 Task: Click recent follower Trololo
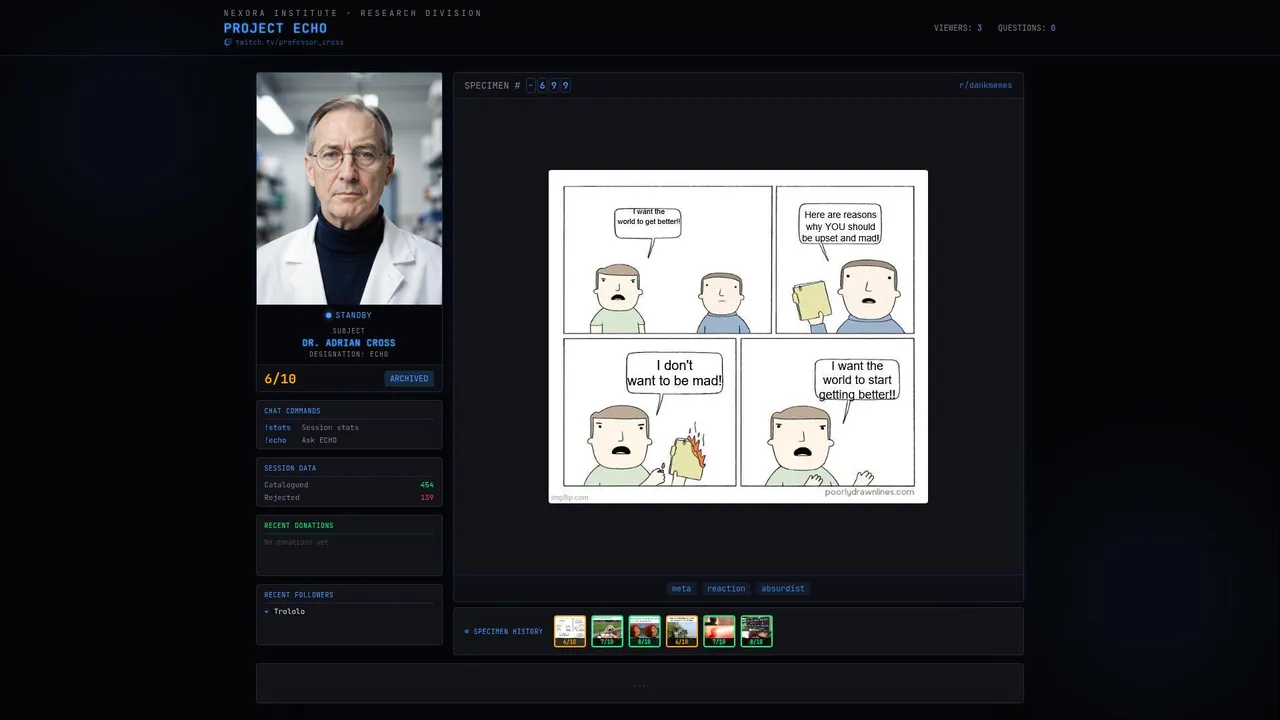tap(289, 611)
